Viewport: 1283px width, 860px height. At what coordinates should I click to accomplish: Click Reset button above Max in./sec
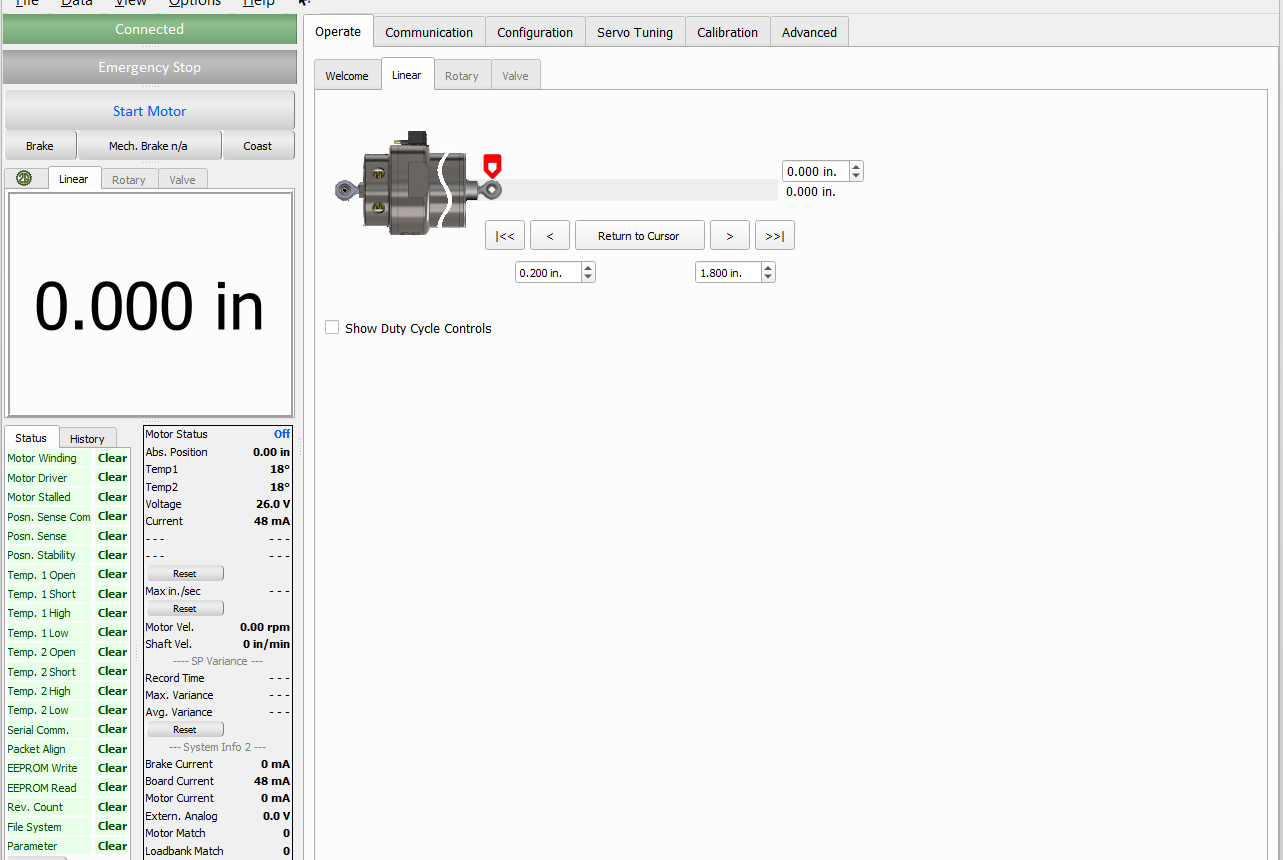coord(185,574)
